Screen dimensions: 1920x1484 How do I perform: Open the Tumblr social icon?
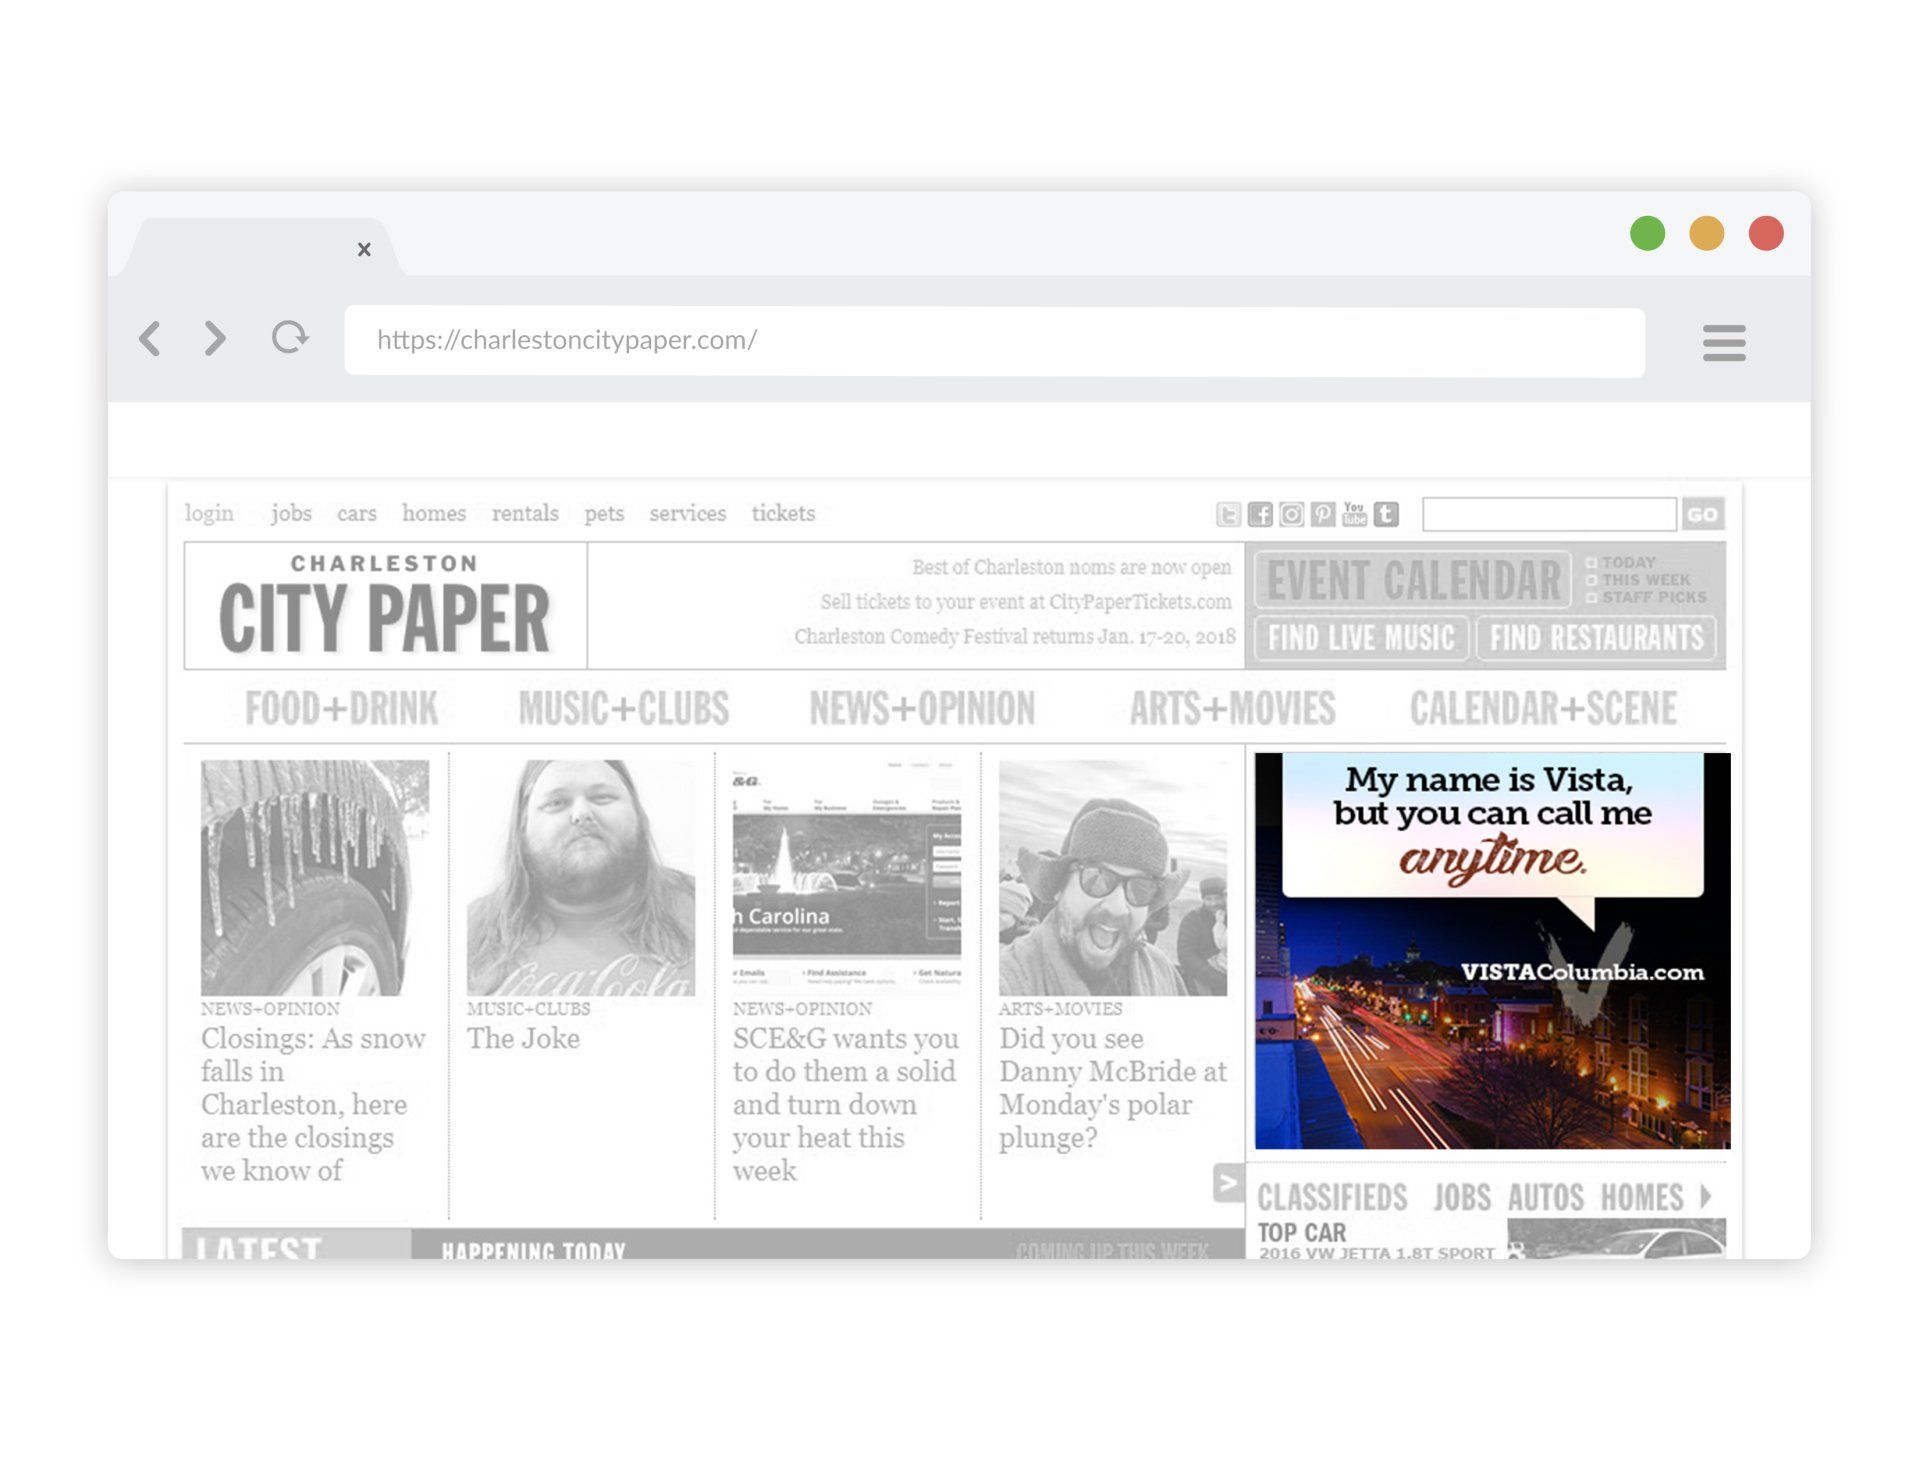[x=1386, y=514]
